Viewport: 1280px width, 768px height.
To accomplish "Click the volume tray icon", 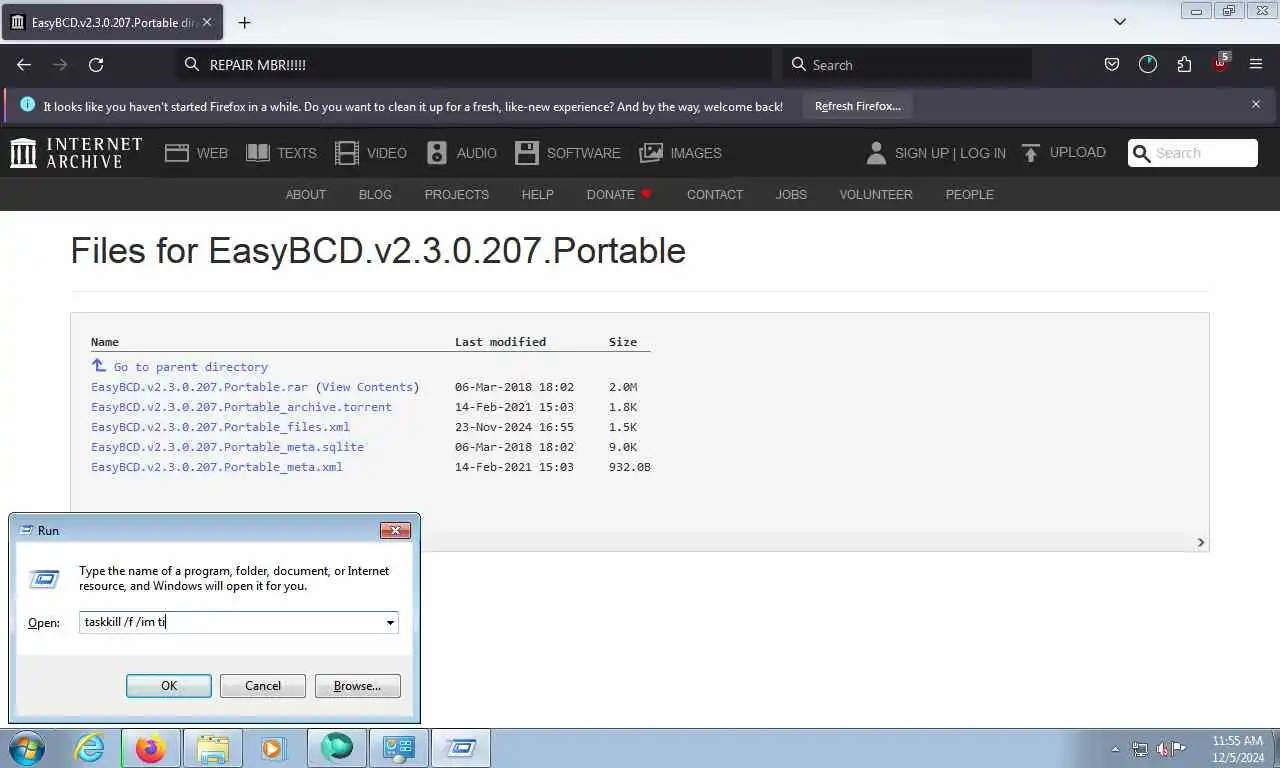I will click(x=1161, y=748).
